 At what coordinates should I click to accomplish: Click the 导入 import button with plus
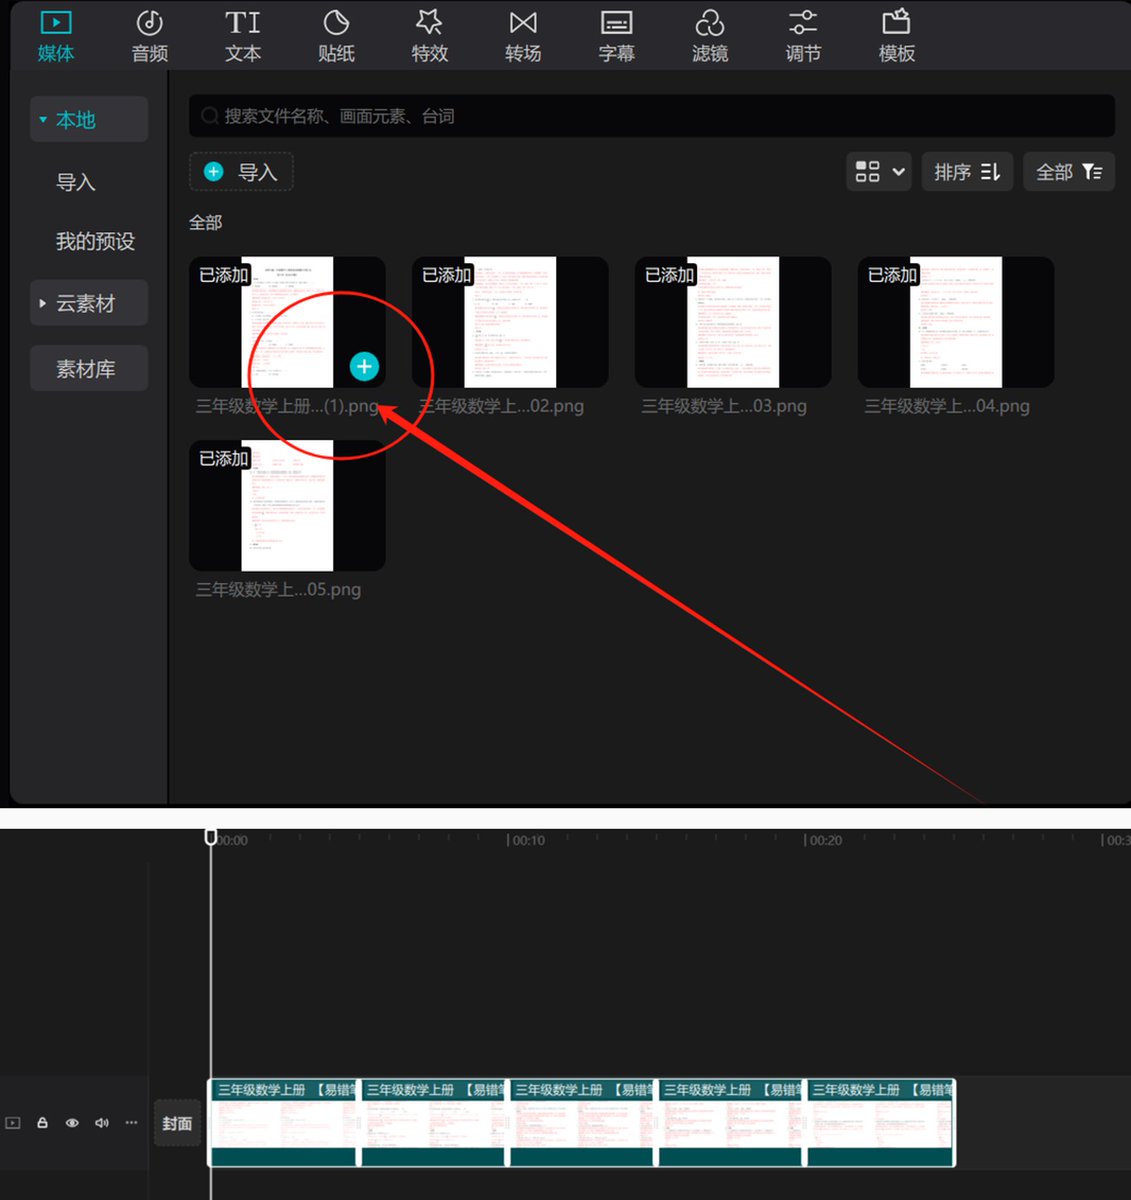[x=241, y=172]
